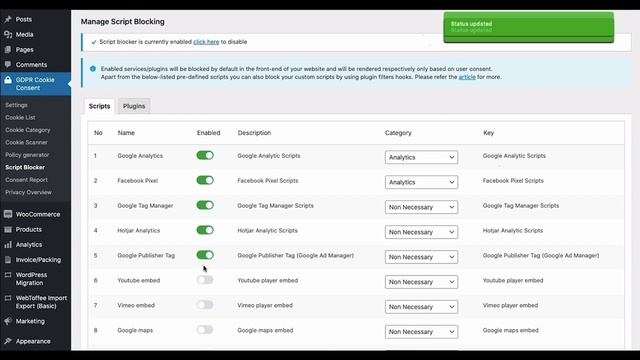Go to Media menu label
Image resolution: width=640 pixels, height=360 pixels.
click(x=24, y=34)
